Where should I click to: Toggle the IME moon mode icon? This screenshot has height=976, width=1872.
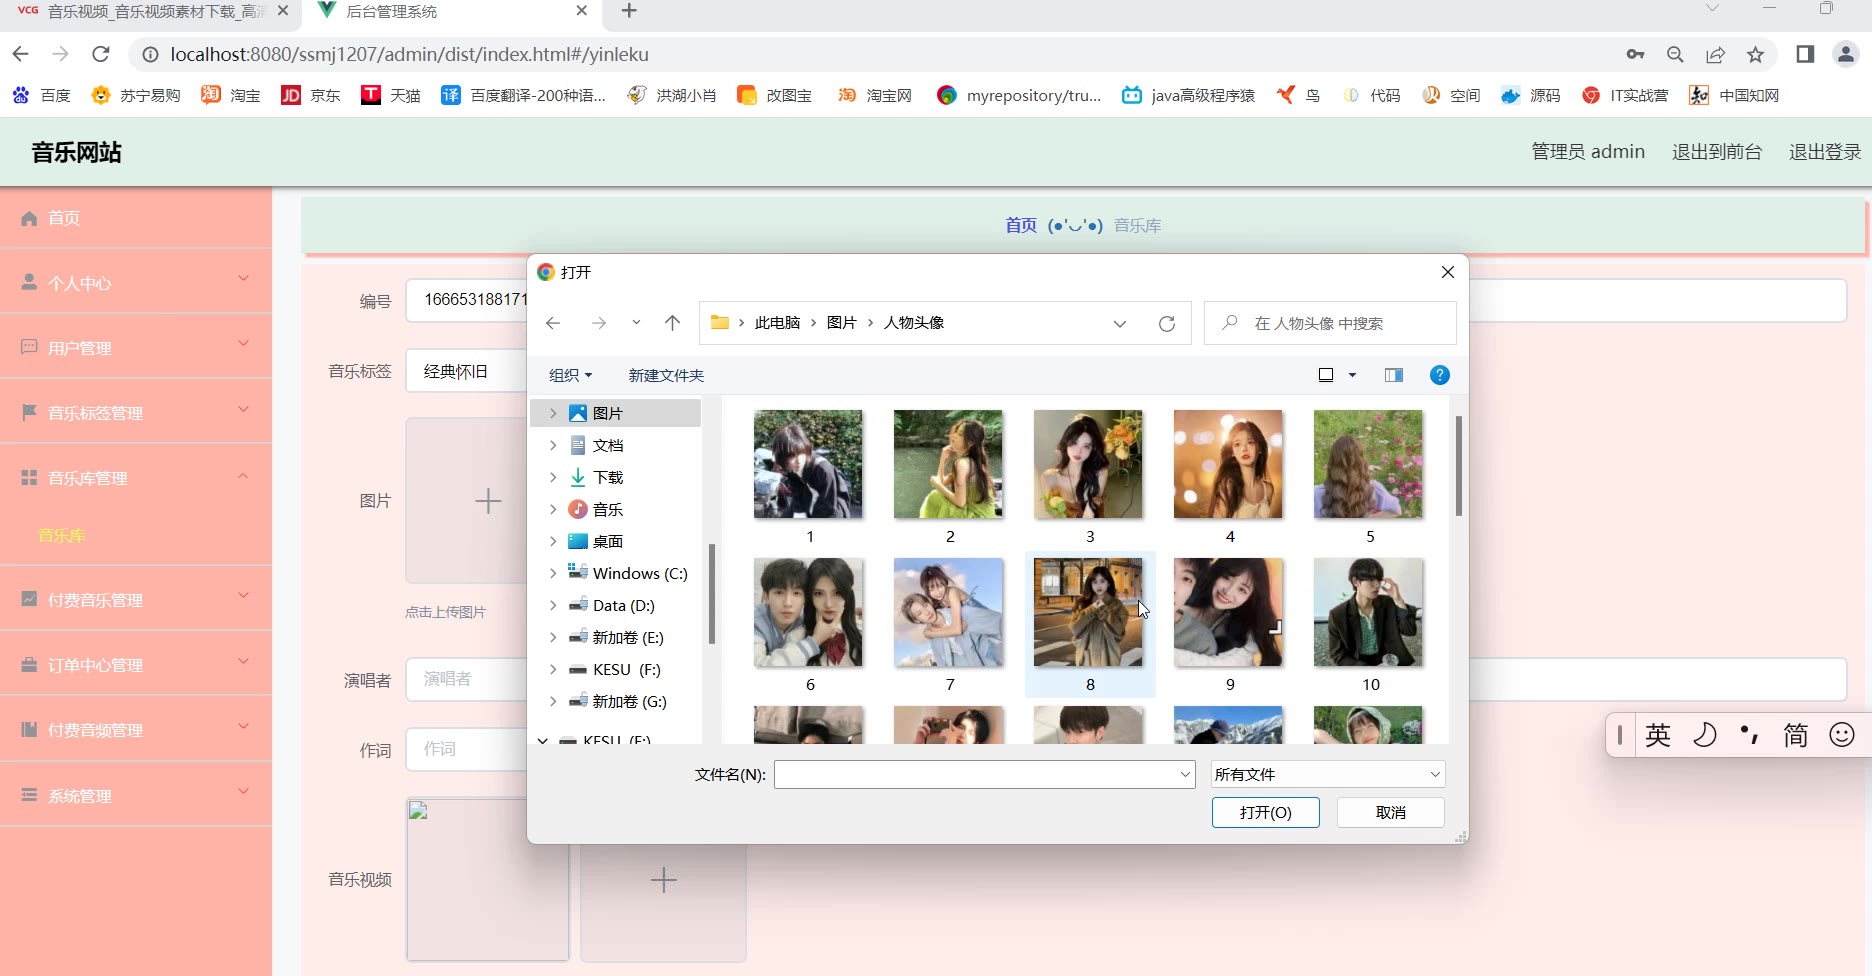point(1704,735)
